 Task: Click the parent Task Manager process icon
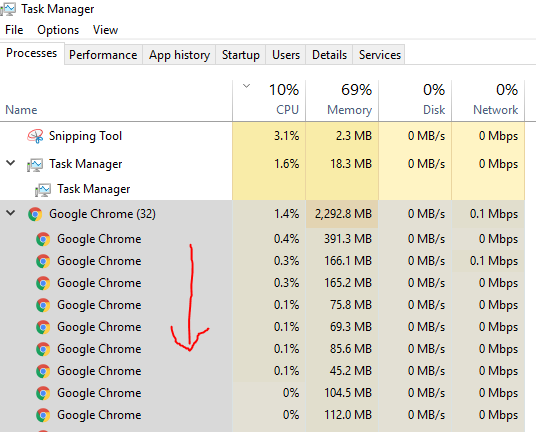[x=35, y=165]
